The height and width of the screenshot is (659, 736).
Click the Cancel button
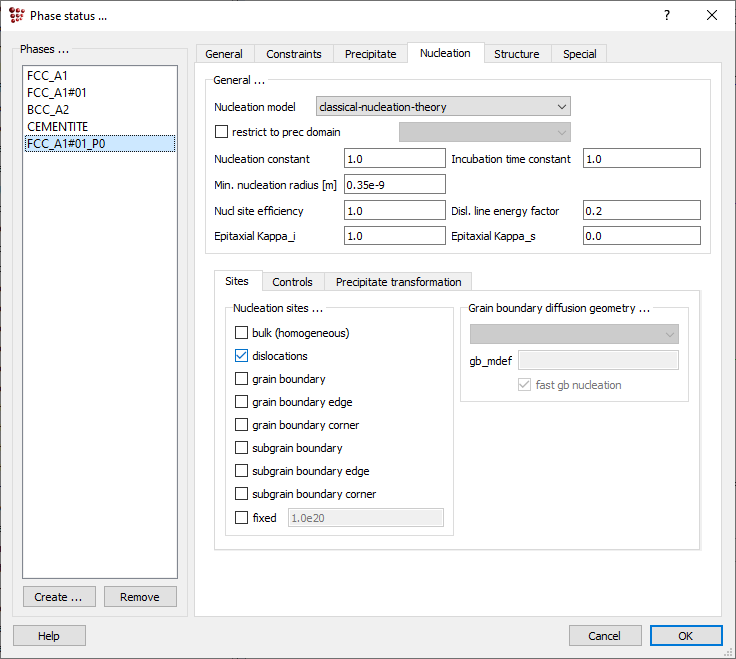click(605, 636)
